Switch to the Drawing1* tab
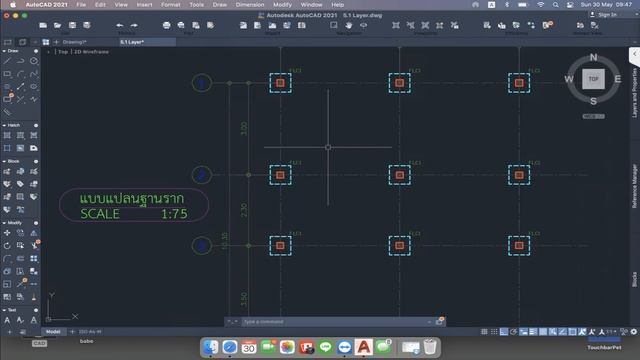The image size is (640, 360). (74, 42)
